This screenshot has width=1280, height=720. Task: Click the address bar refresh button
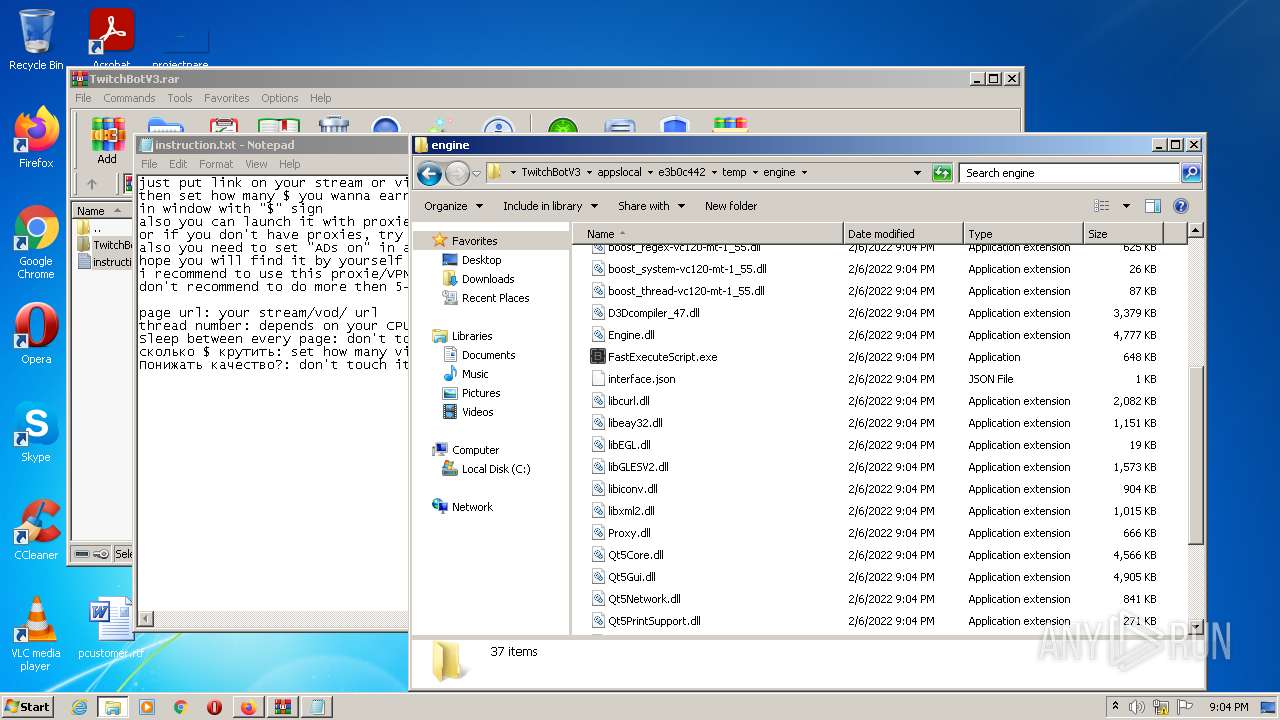pyautogui.click(x=942, y=173)
